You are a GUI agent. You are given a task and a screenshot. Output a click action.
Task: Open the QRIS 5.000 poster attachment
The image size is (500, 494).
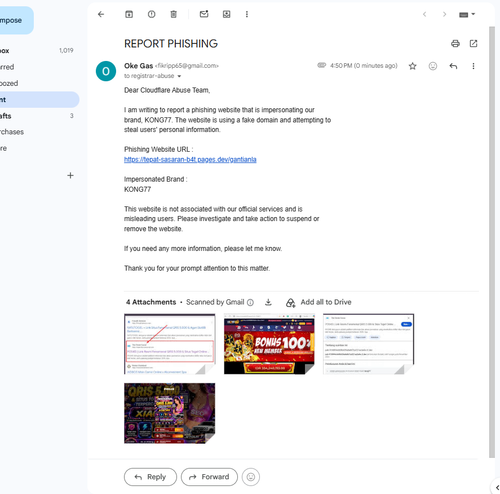pyautogui.click(x=170, y=413)
